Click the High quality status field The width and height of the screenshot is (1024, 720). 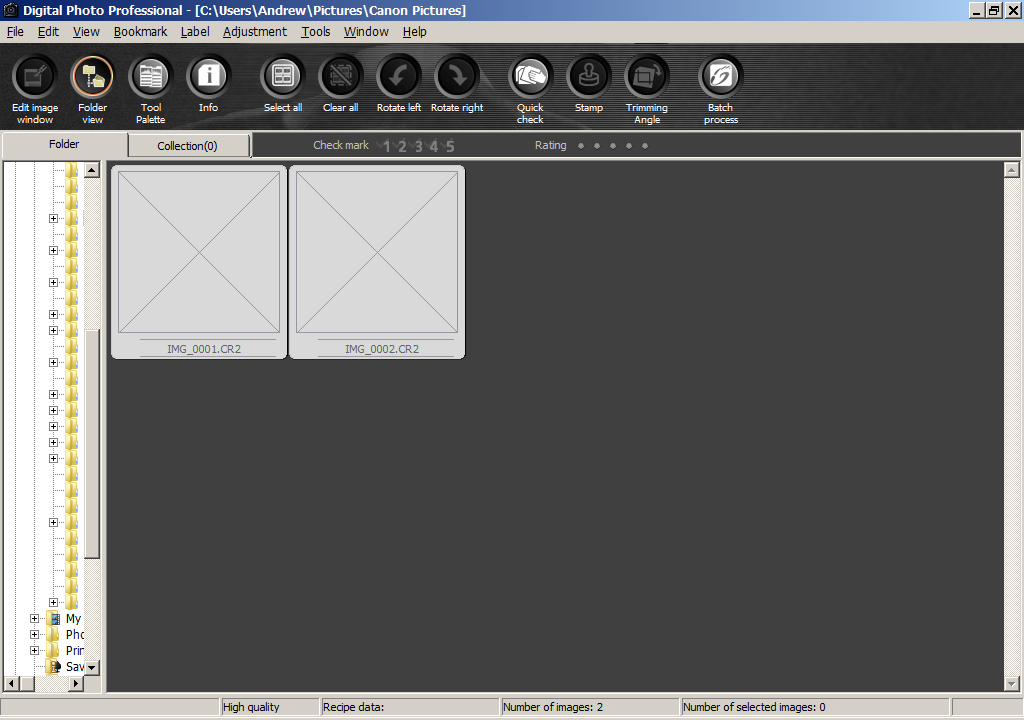pyautogui.click(x=270, y=707)
